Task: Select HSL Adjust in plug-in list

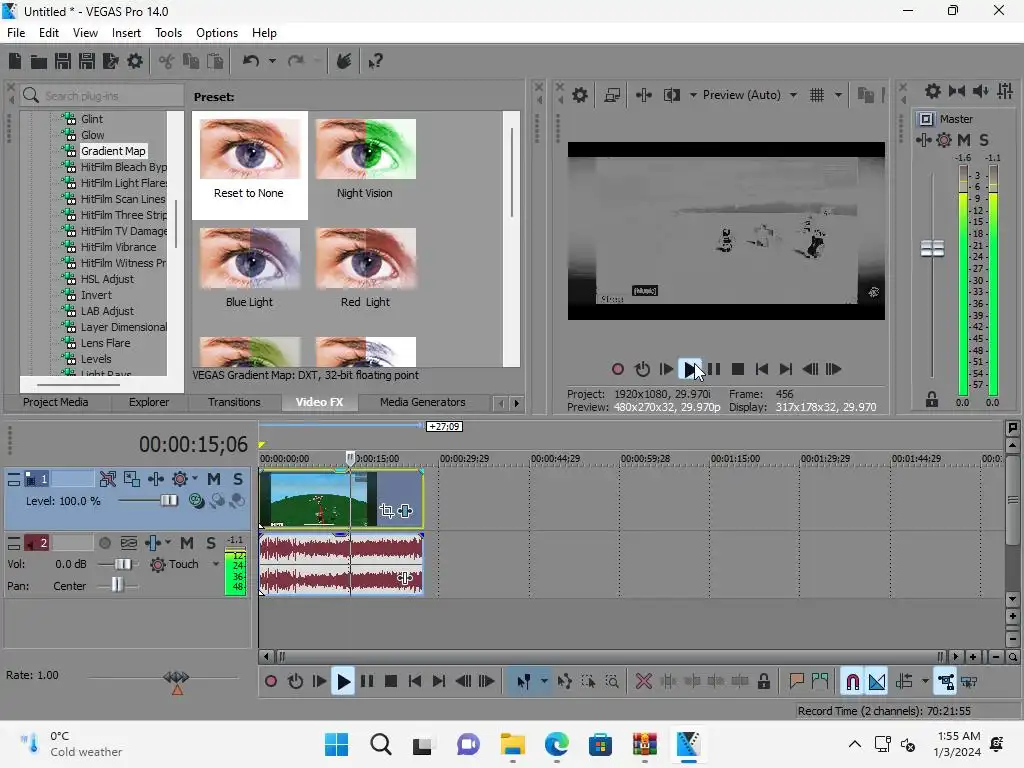Action: click(x=107, y=279)
